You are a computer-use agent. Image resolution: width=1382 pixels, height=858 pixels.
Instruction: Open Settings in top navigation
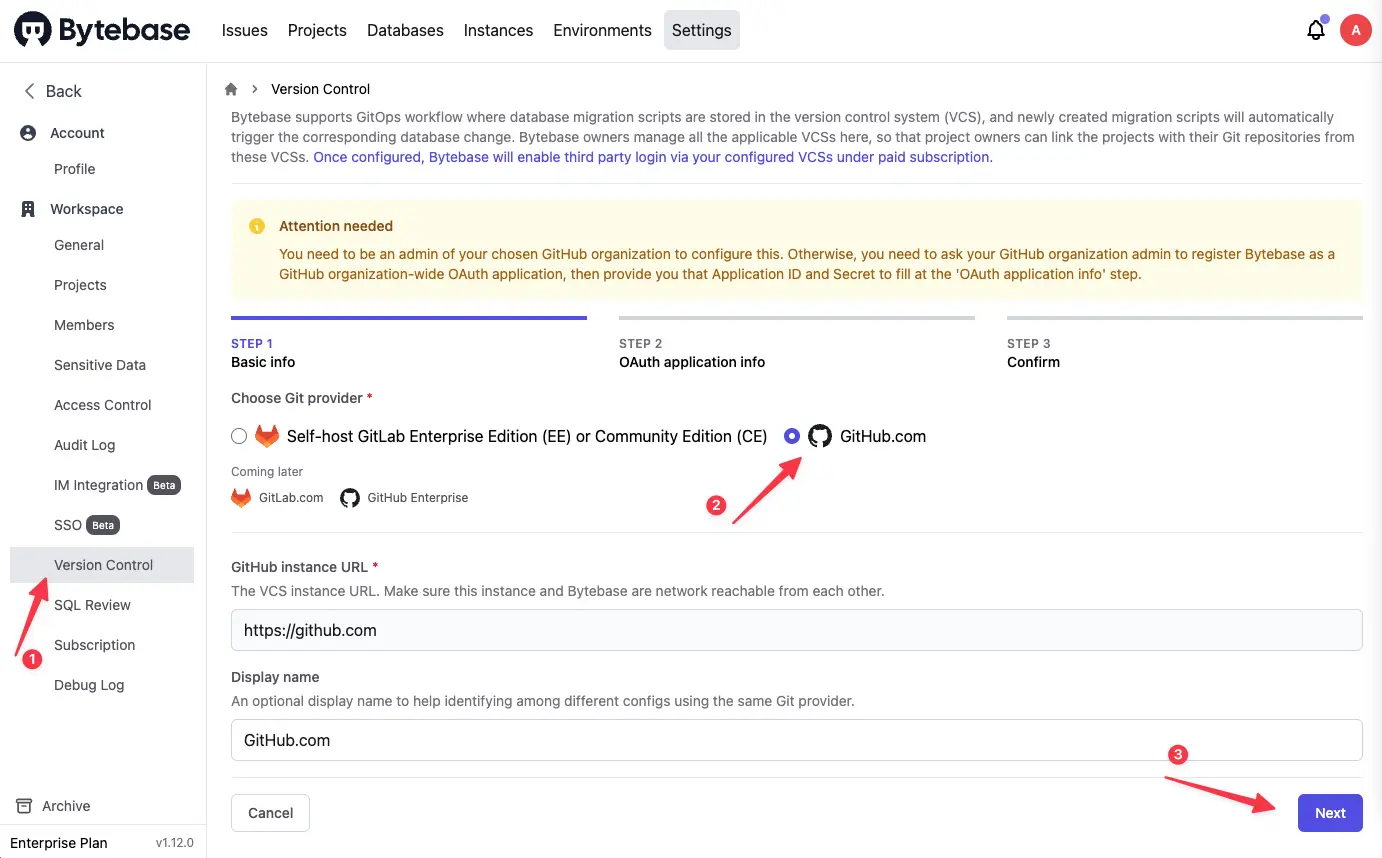coord(701,30)
